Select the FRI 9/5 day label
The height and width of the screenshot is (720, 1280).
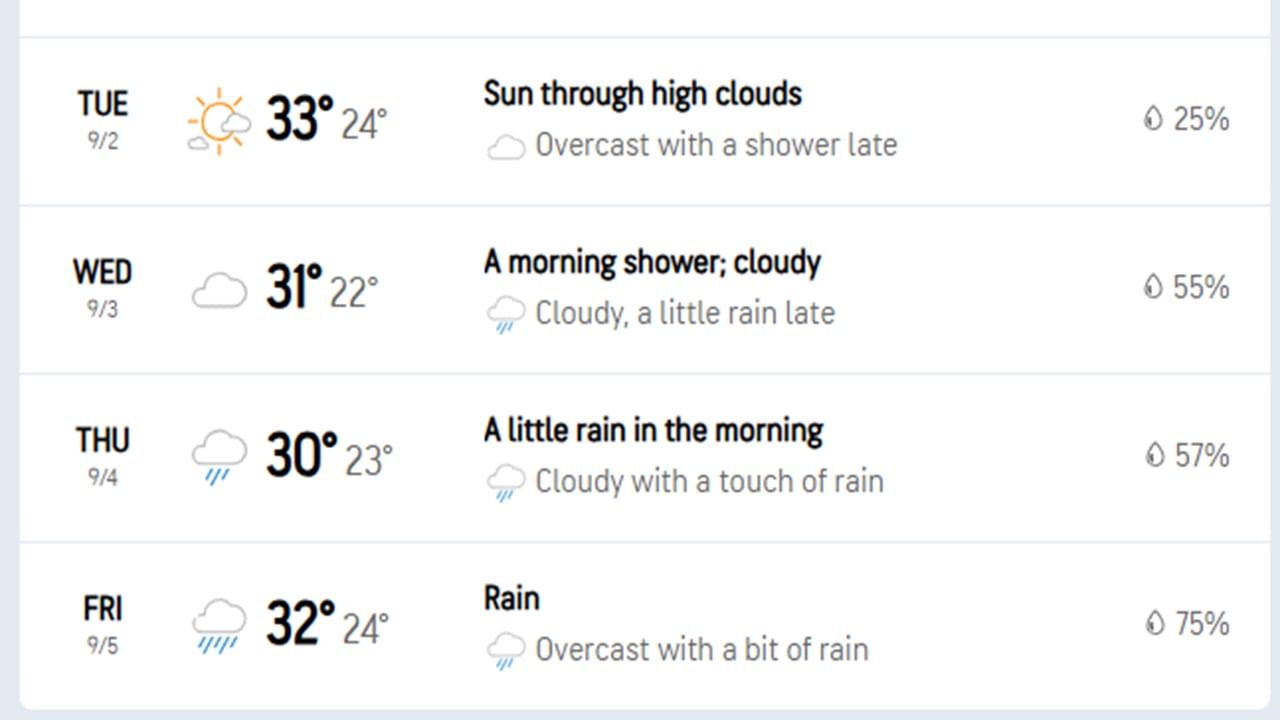[x=102, y=622]
